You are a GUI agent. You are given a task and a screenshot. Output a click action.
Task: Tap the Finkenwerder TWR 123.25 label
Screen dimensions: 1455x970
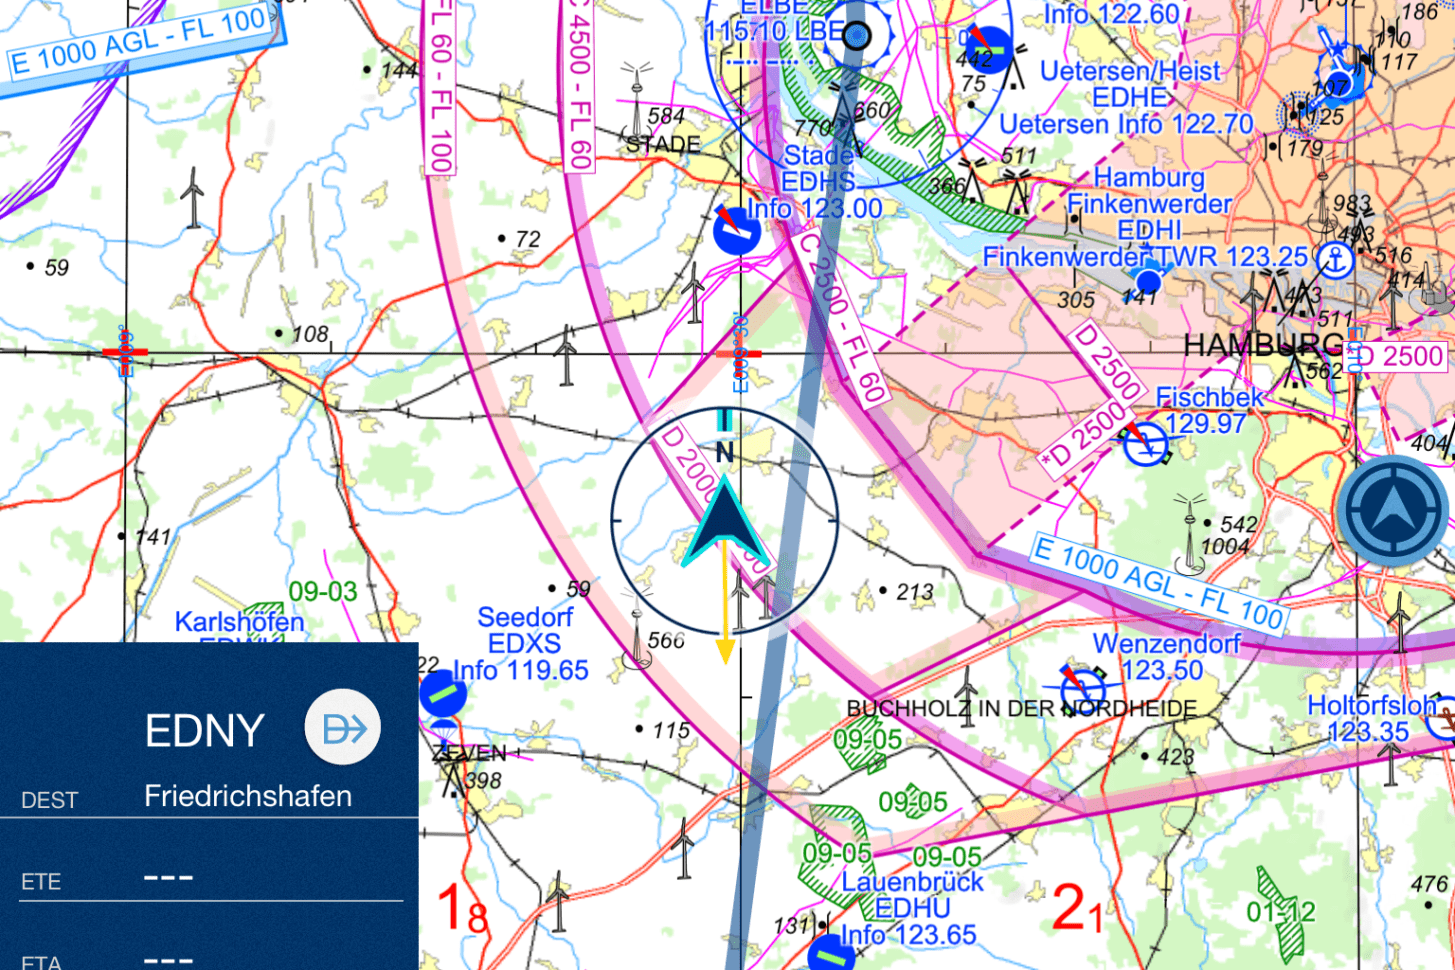[1145, 257]
